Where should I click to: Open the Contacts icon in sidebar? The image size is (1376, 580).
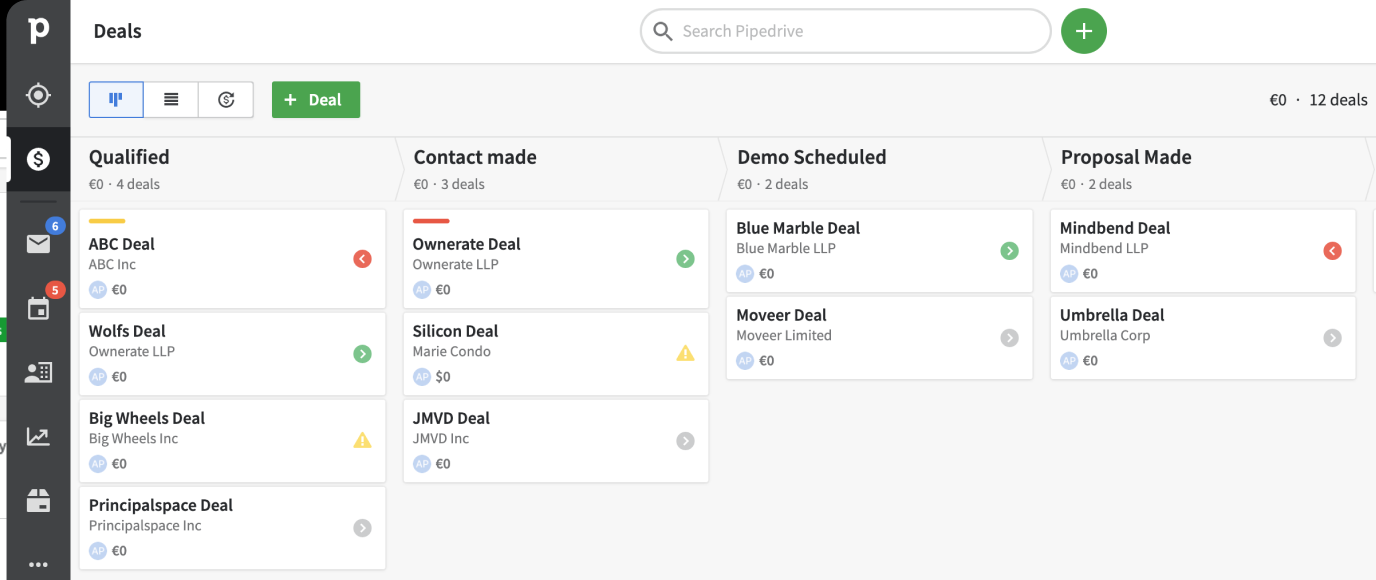coord(38,373)
